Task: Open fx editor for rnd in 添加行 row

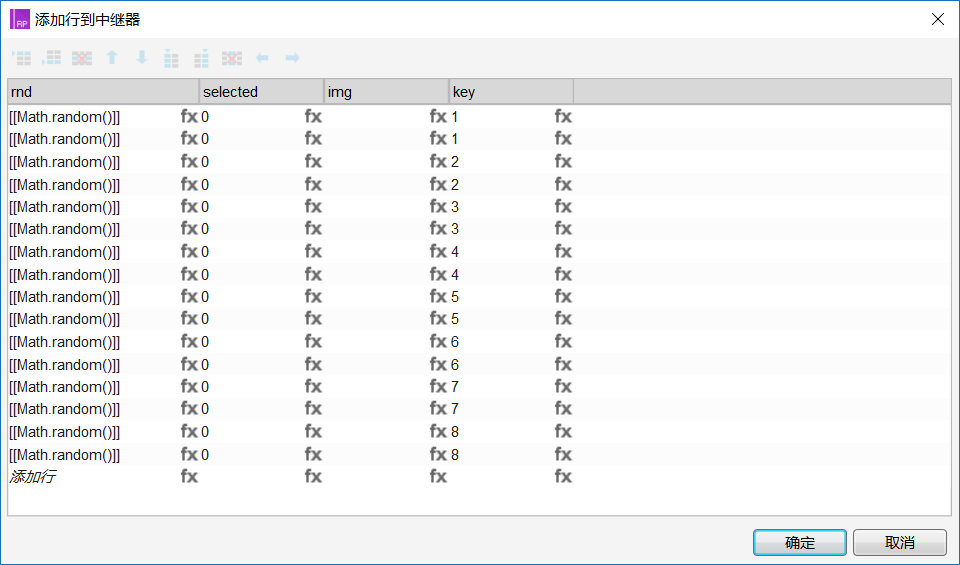Action: (x=189, y=476)
